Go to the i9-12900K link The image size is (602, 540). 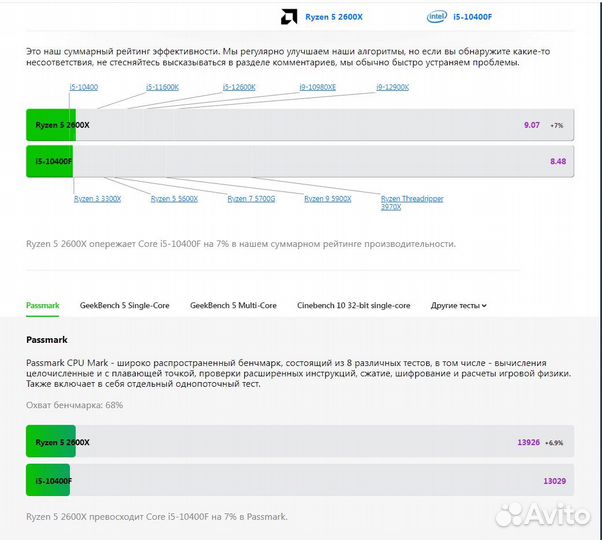tap(392, 87)
